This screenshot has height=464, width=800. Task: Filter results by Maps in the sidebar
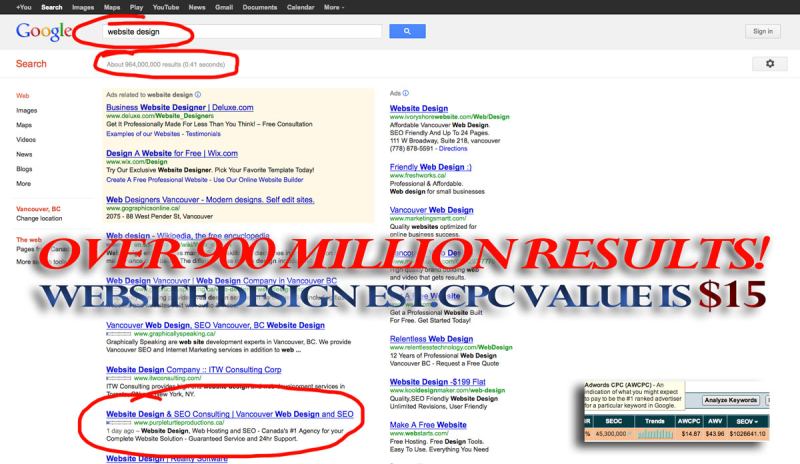(x=24, y=125)
